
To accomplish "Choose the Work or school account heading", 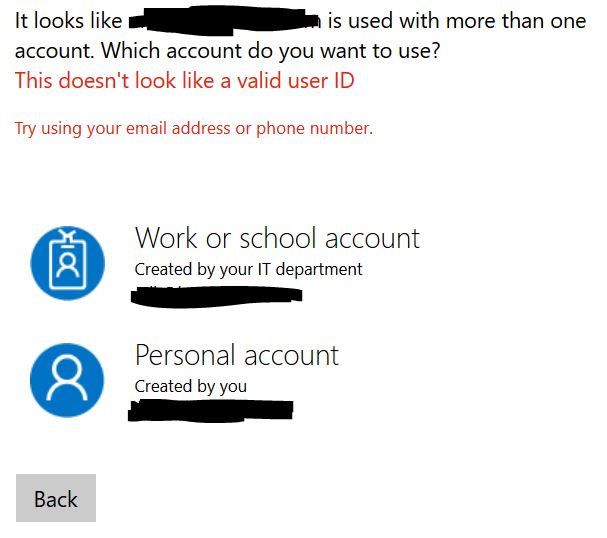I will click(x=277, y=238).
